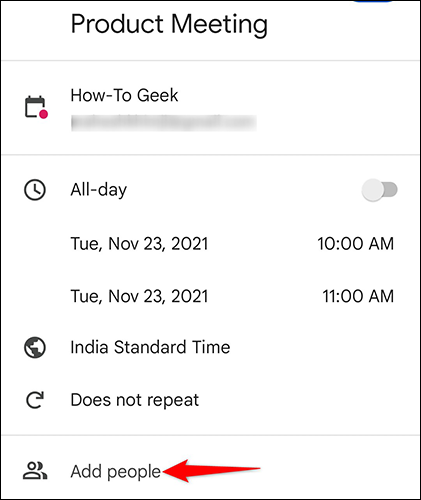Viewport: 421px width, 500px height.
Task: Change the 11:00 AM end time
Action: 358,296
